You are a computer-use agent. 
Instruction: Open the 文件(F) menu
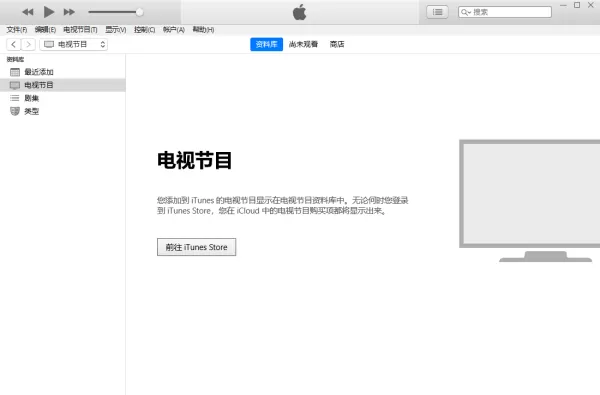(x=17, y=29)
